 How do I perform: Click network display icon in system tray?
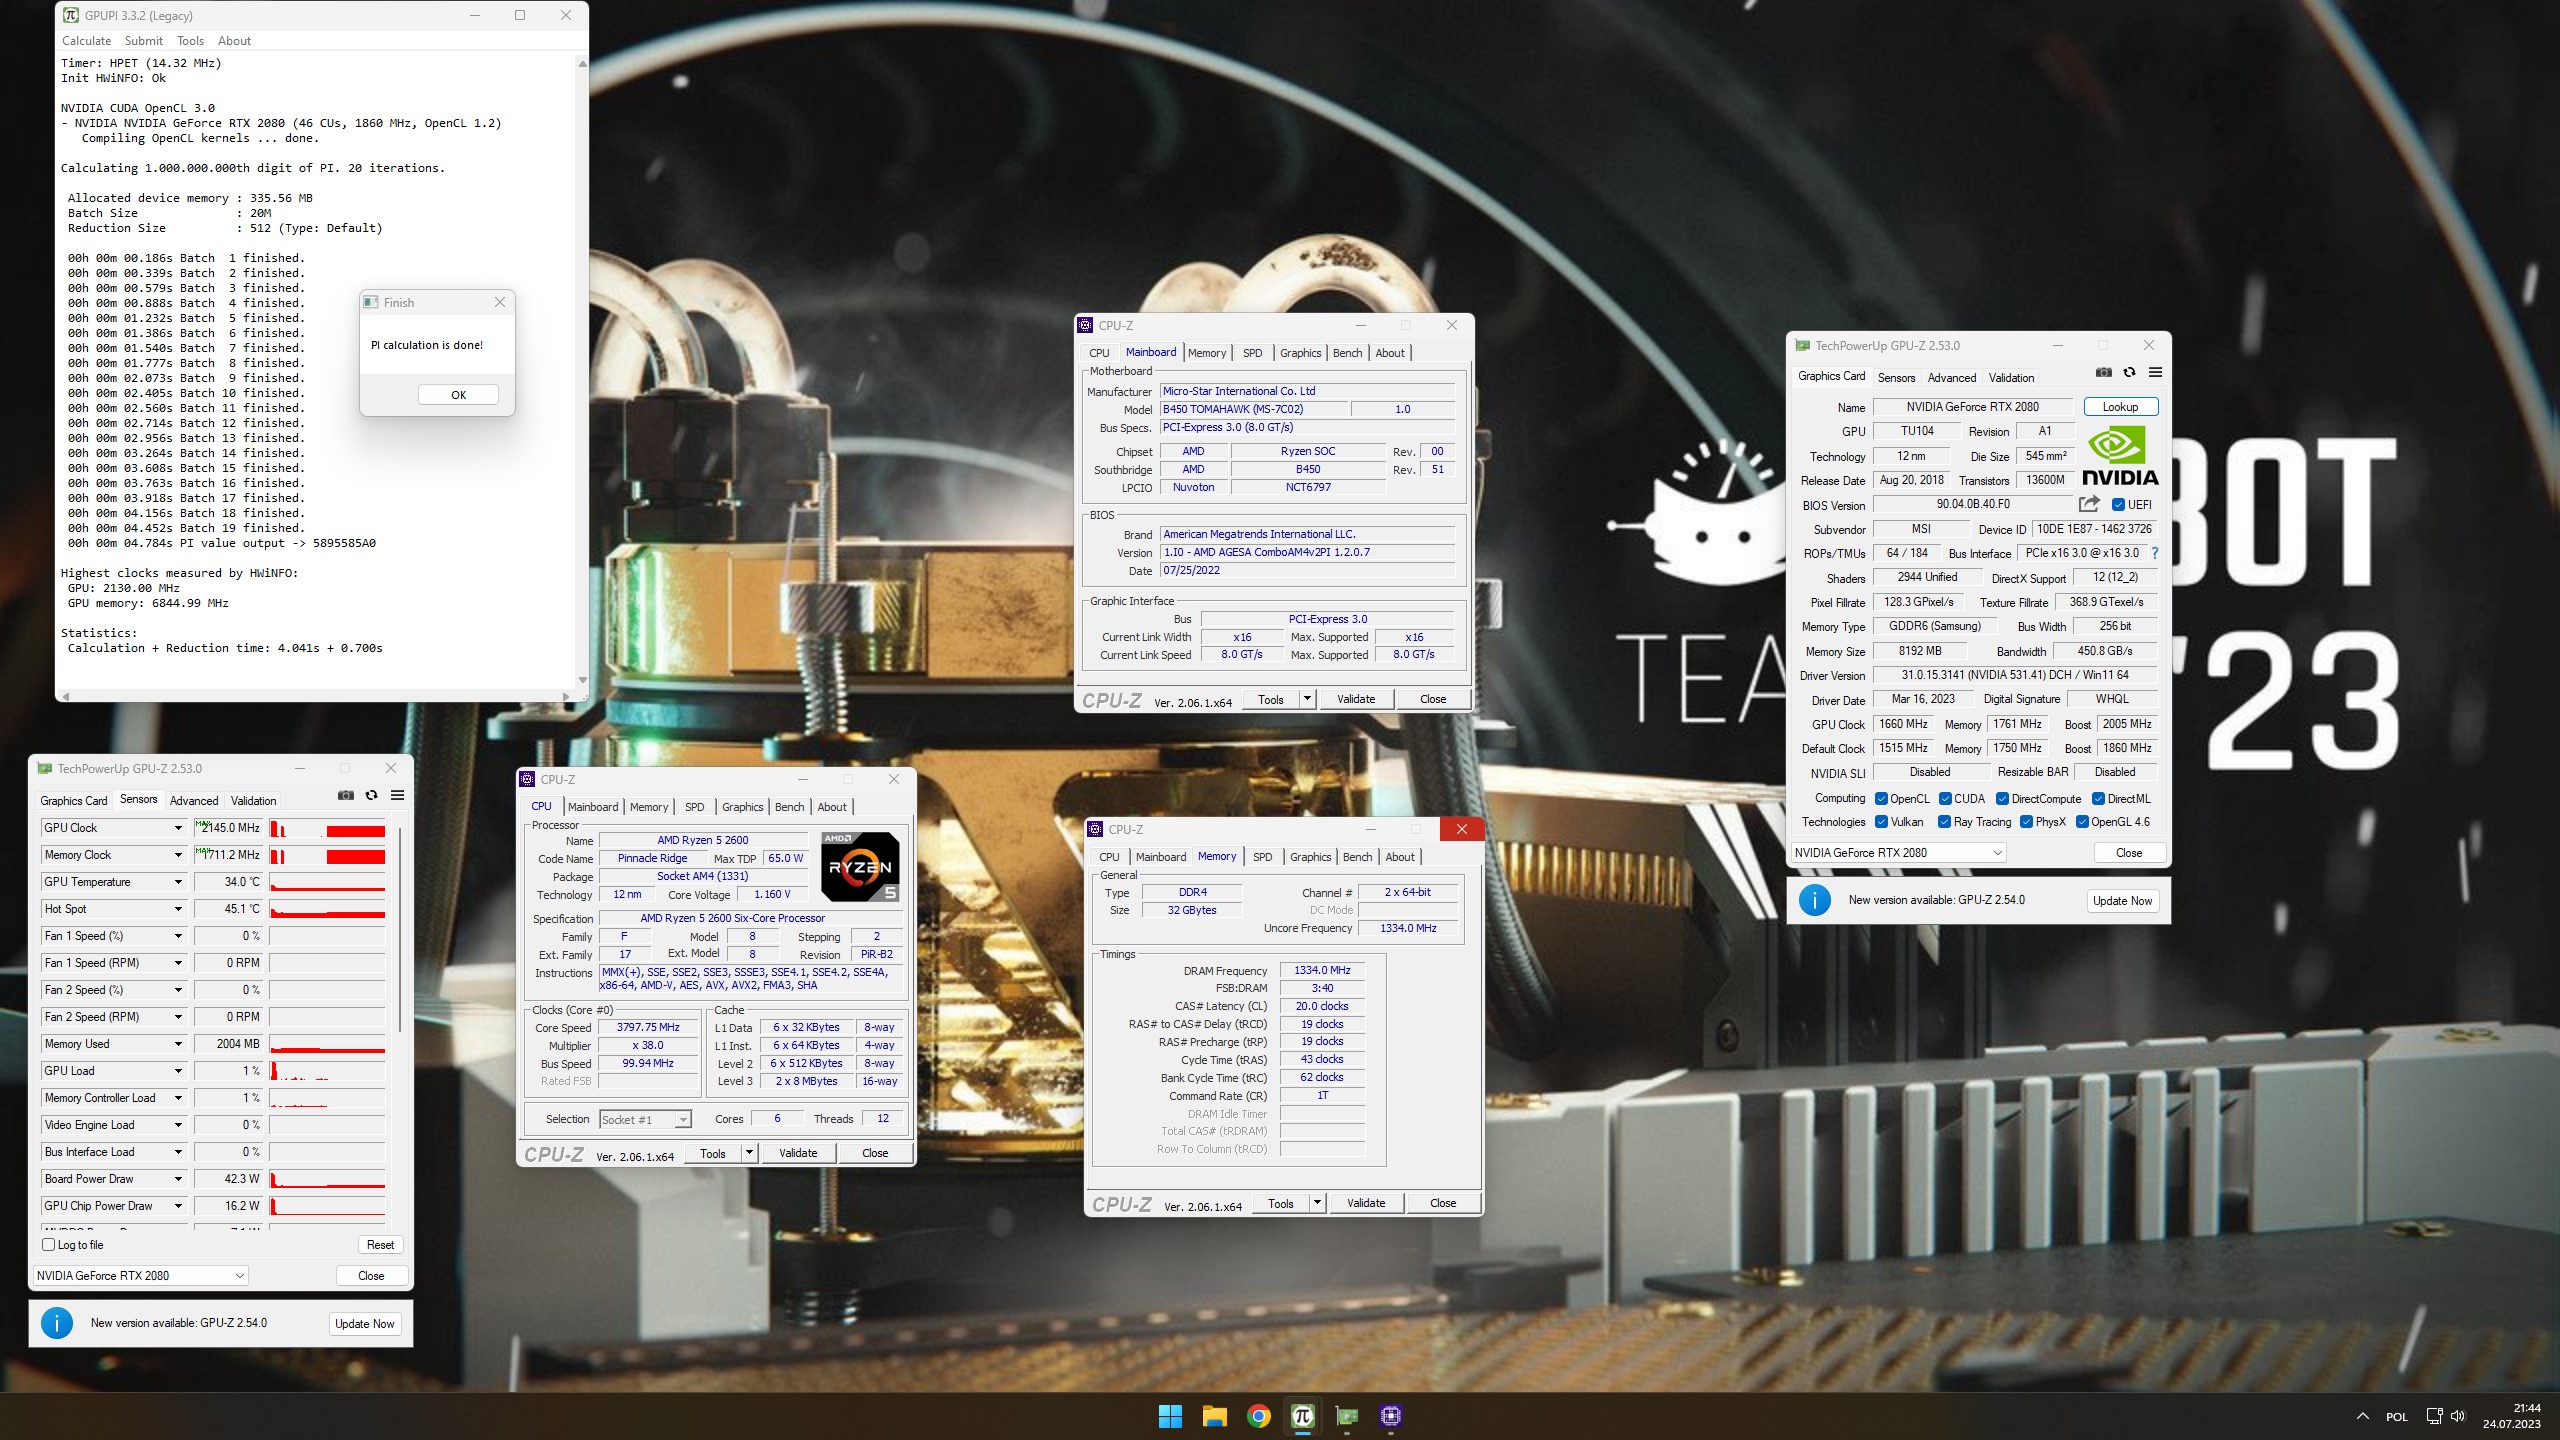click(2433, 1416)
